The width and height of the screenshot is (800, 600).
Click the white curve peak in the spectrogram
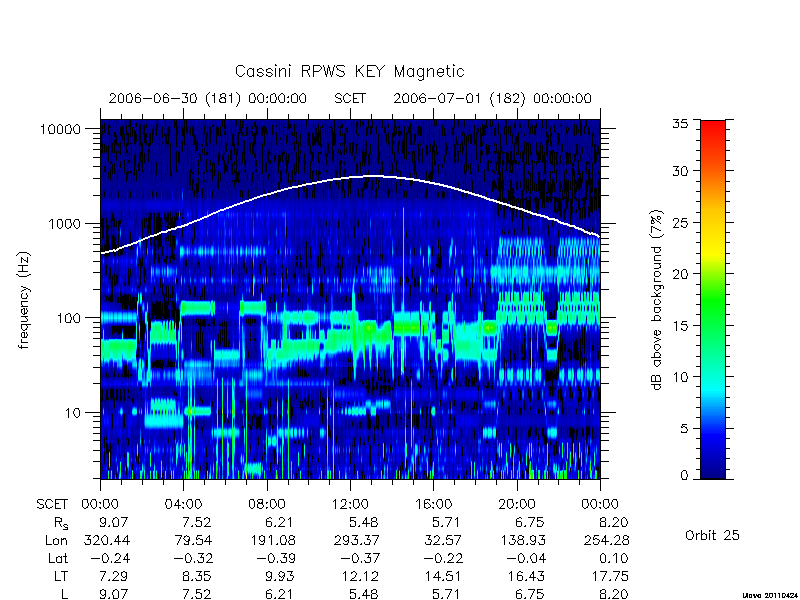coord(373,176)
